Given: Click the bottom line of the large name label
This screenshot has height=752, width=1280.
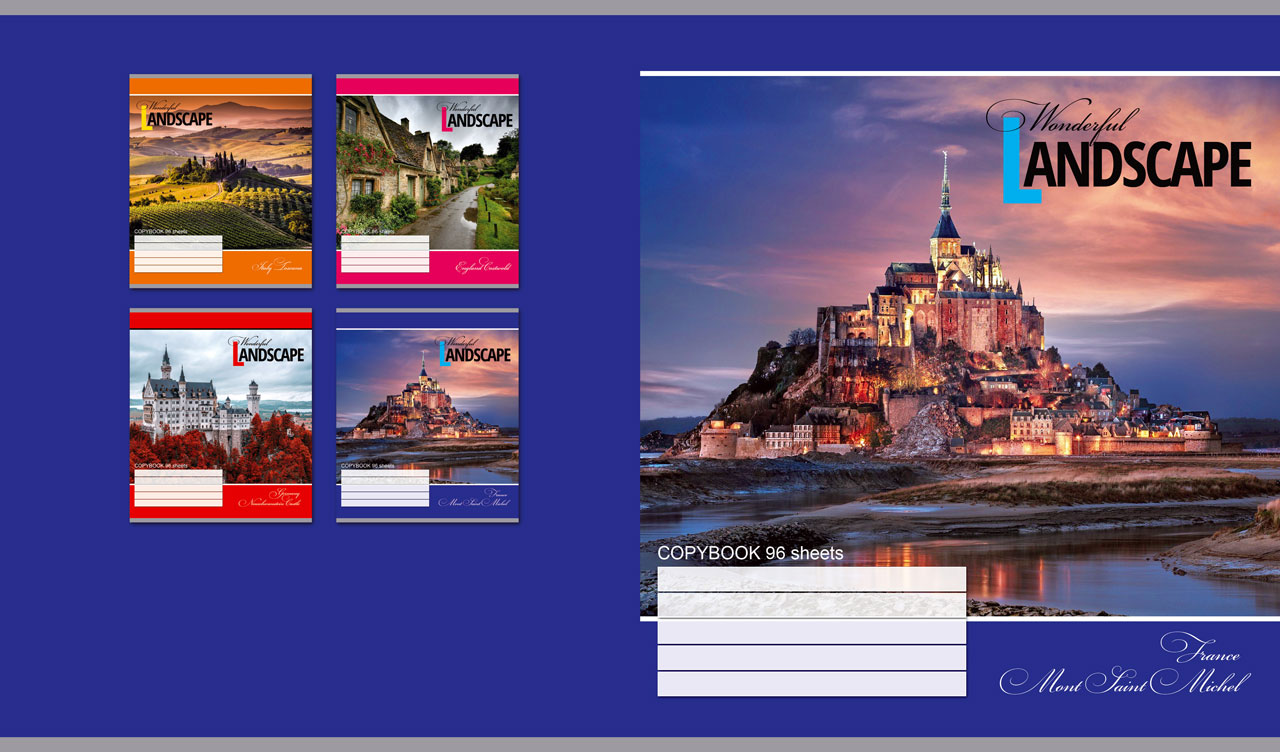Looking at the screenshot, I should pyautogui.click(x=811, y=684).
